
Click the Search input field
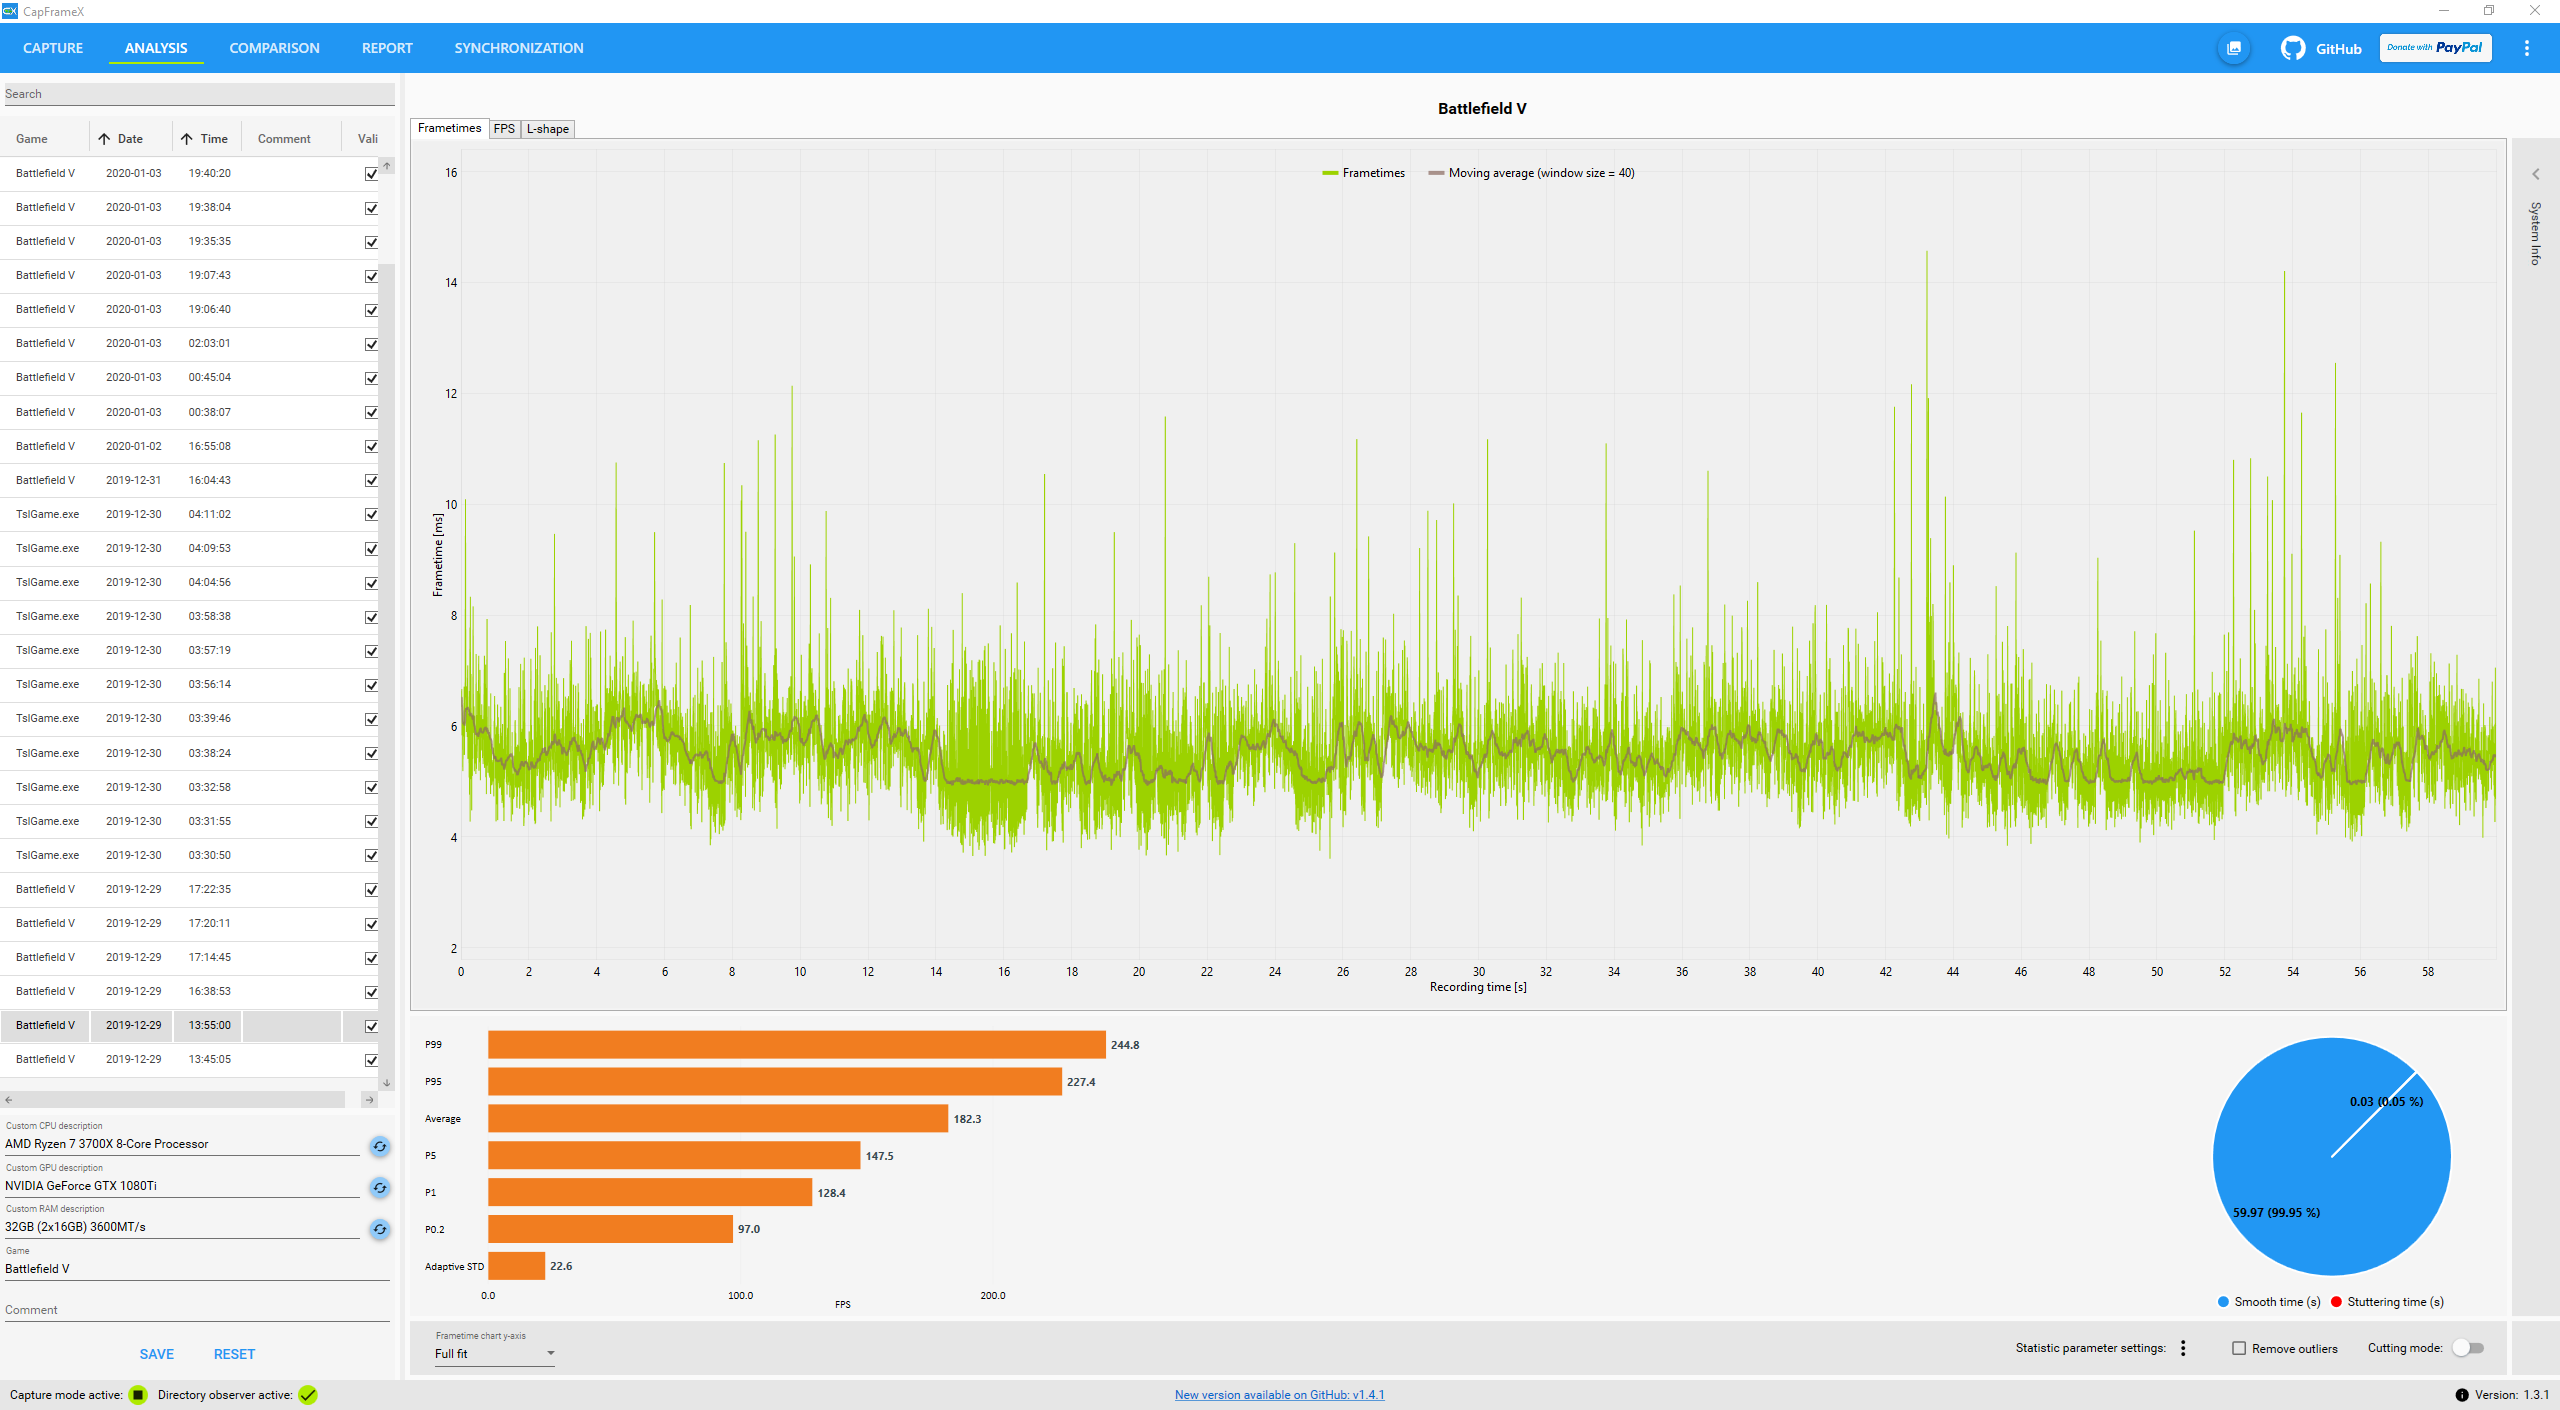[198, 94]
